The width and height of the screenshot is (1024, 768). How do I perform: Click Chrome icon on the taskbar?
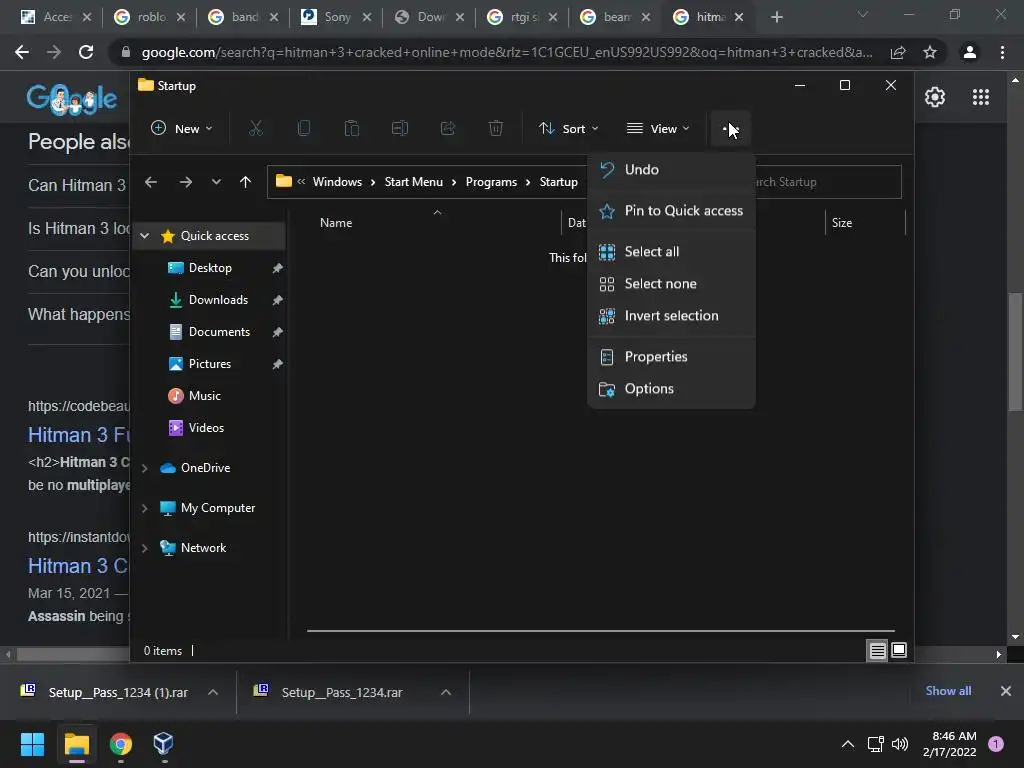pos(120,743)
